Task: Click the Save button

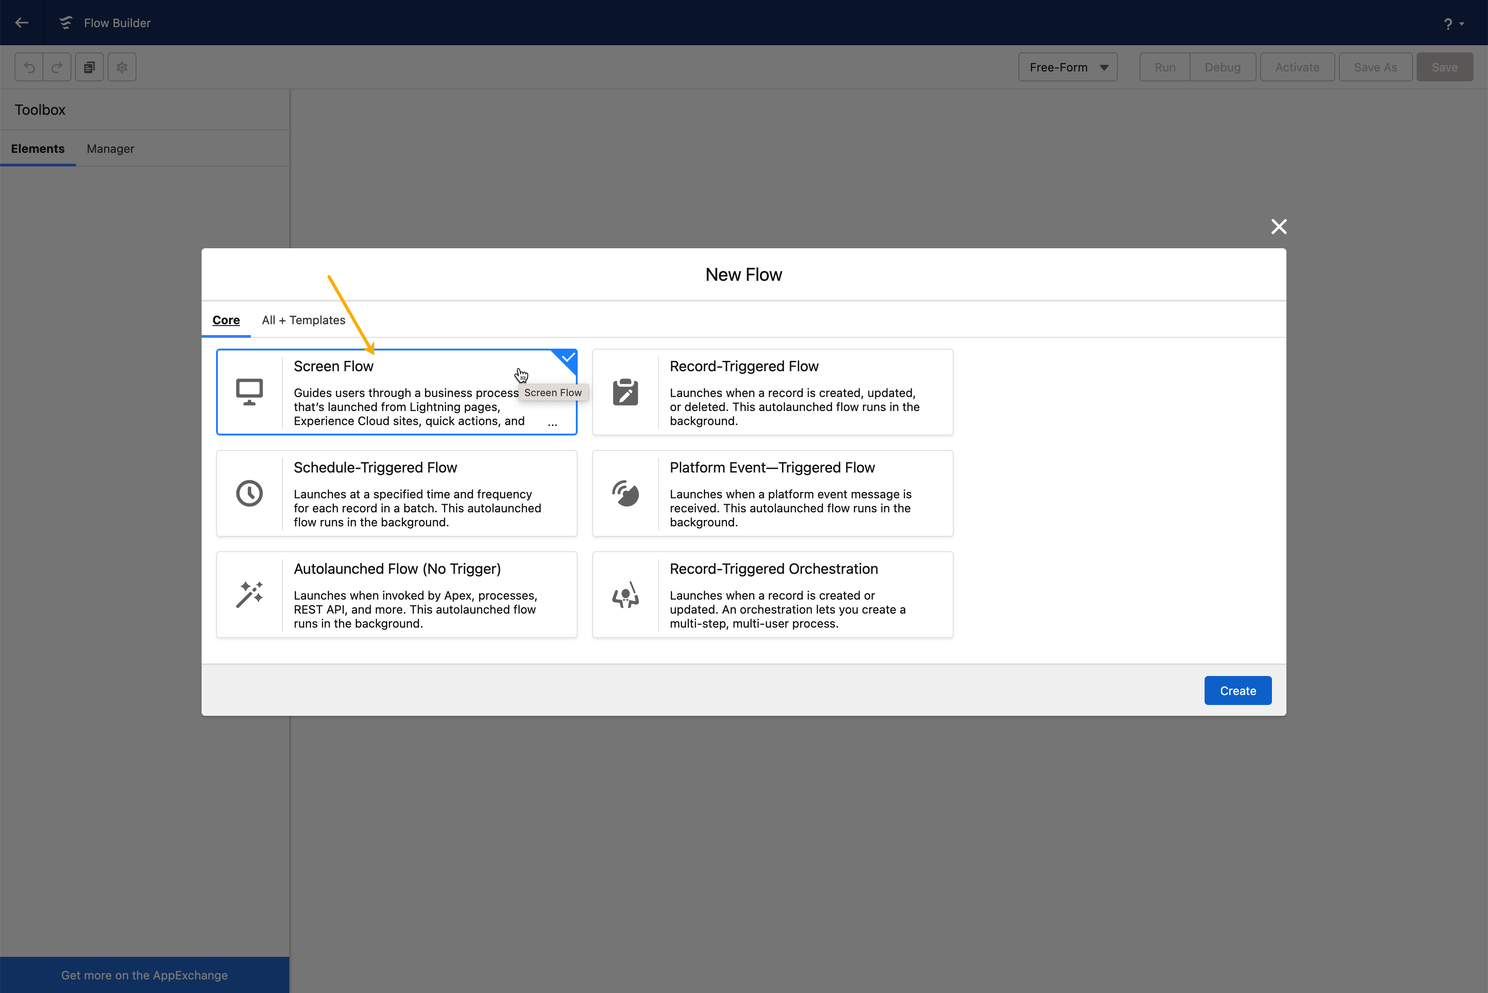Action: 1444,67
